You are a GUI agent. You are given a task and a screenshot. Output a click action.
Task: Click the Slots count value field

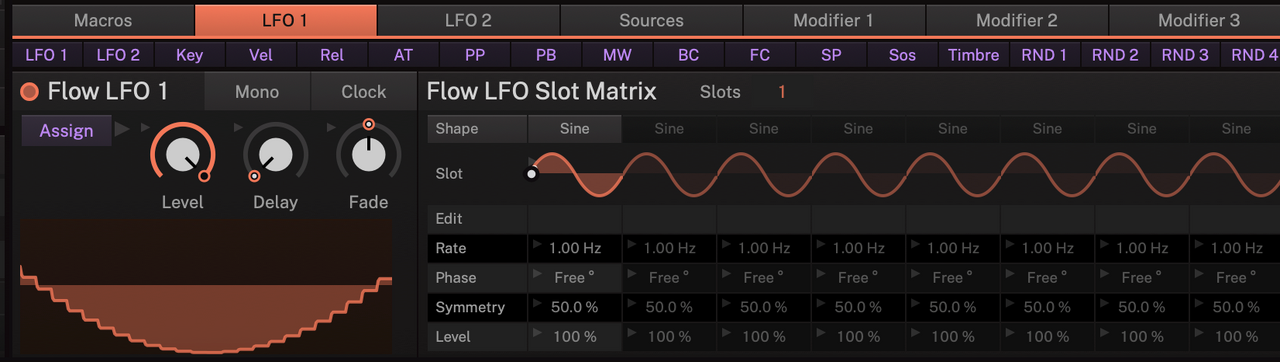(x=782, y=92)
